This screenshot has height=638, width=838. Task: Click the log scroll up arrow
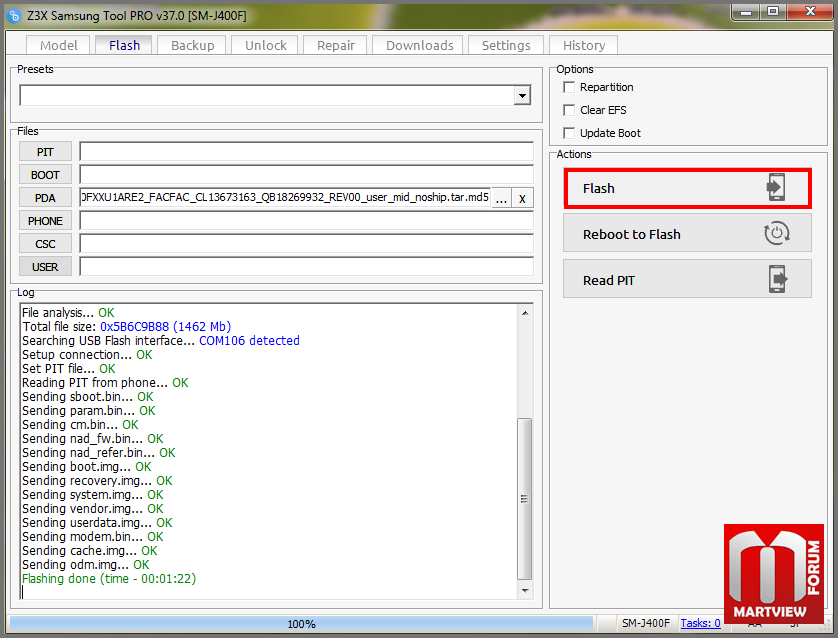(525, 313)
